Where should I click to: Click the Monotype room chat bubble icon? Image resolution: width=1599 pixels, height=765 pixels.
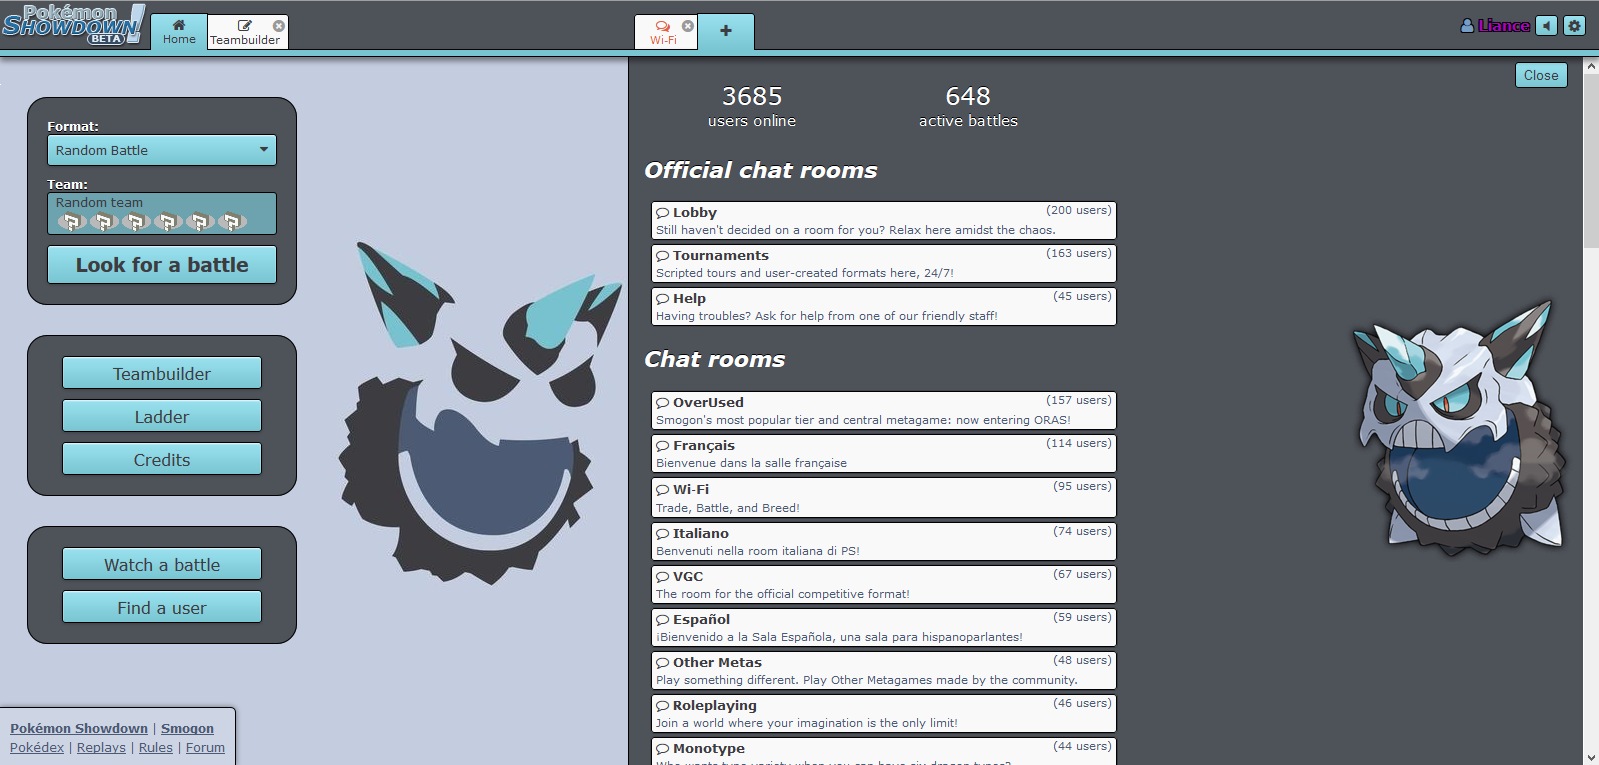(662, 749)
